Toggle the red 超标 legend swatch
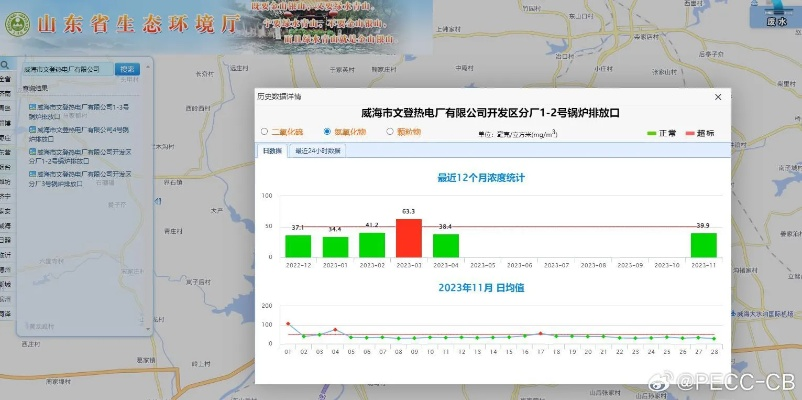Viewport: 802px width, 400px height. pos(691,133)
